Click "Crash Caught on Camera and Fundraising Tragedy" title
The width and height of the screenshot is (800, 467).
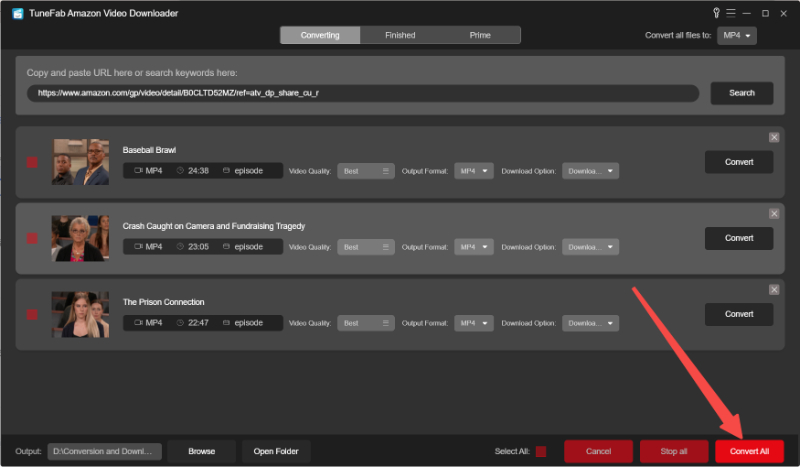[x=214, y=226]
